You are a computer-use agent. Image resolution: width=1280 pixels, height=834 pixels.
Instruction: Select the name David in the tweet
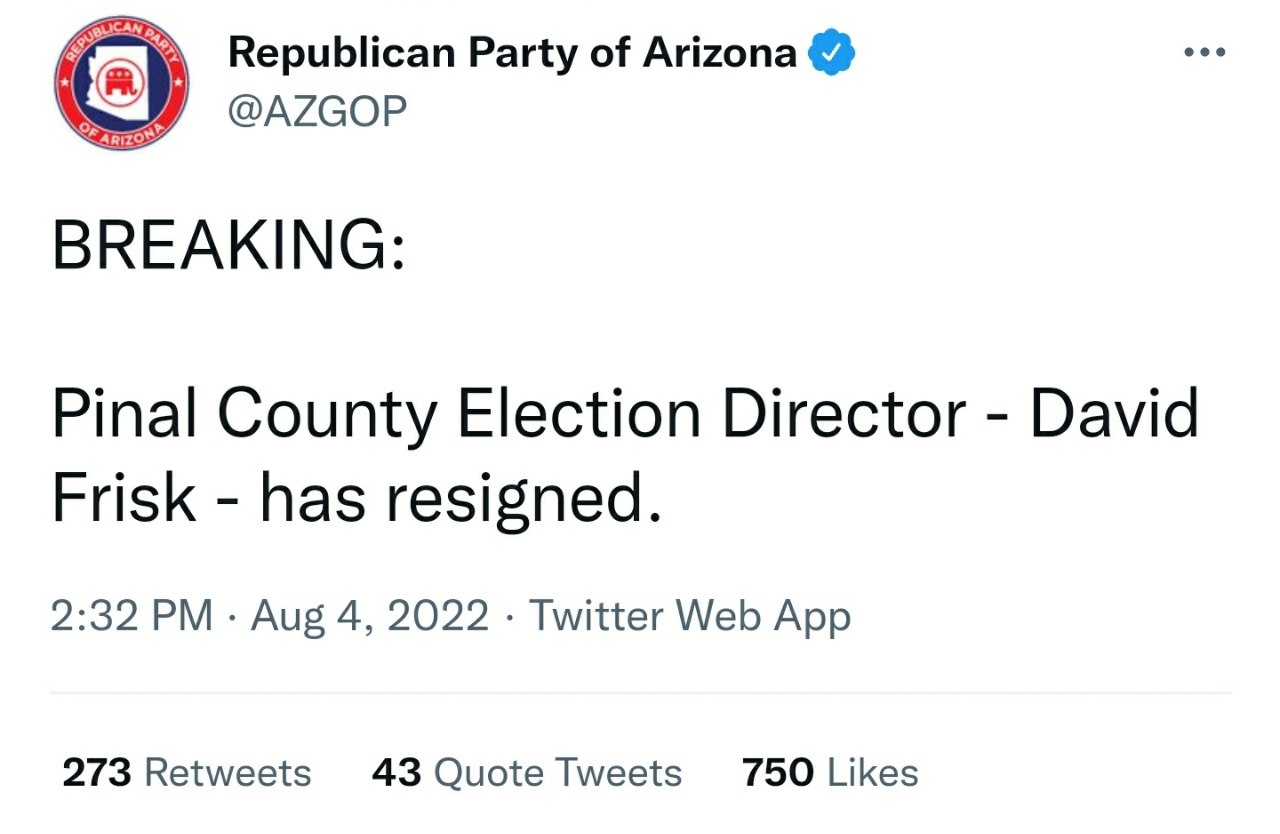point(1115,414)
